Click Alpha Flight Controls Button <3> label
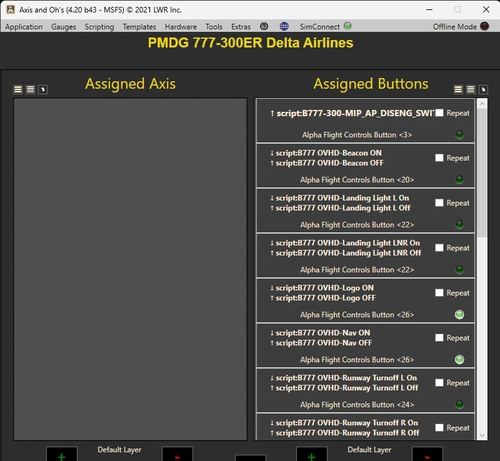This screenshot has width=500, height=461. pos(357,135)
